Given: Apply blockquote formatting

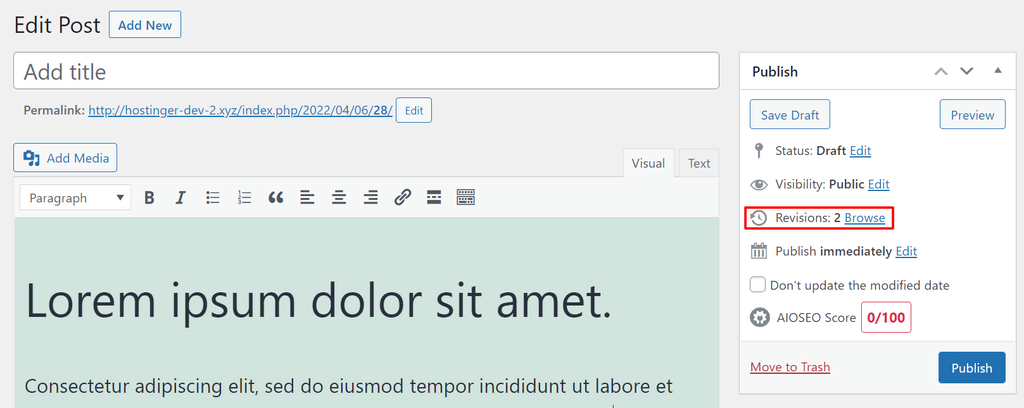Looking at the screenshot, I should tap(276, 198).
